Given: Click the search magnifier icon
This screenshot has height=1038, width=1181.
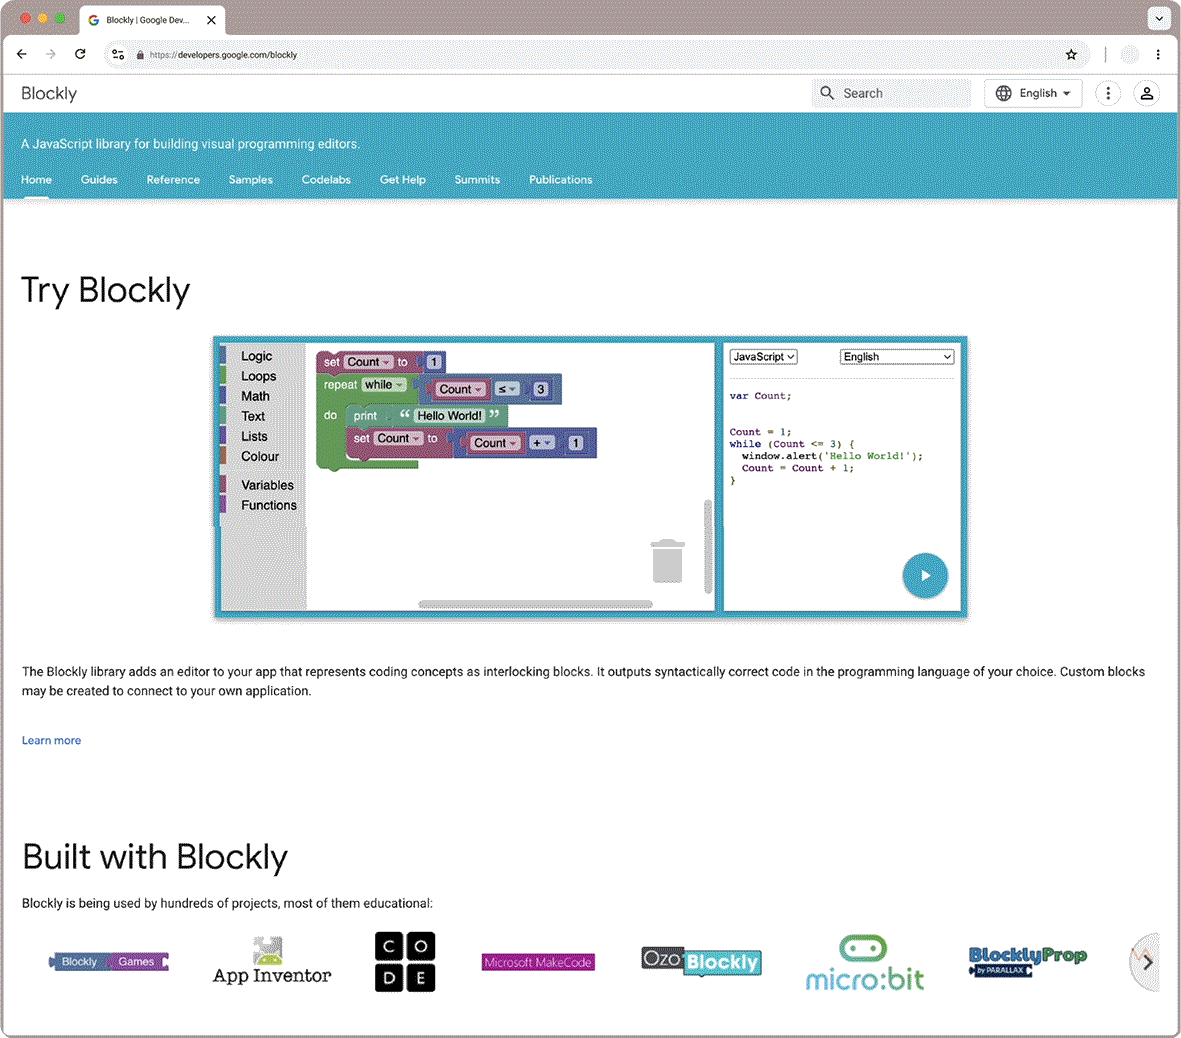Looking at the screenshot, I should (826, 93).
